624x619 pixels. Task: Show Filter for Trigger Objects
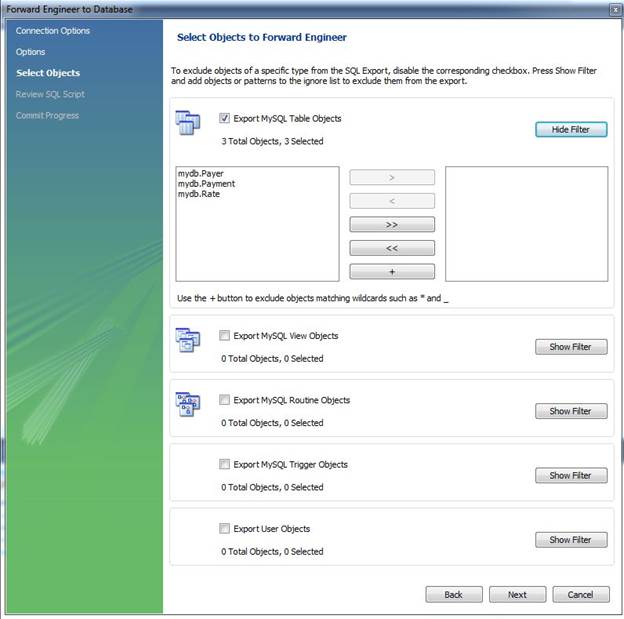(571, 476)
